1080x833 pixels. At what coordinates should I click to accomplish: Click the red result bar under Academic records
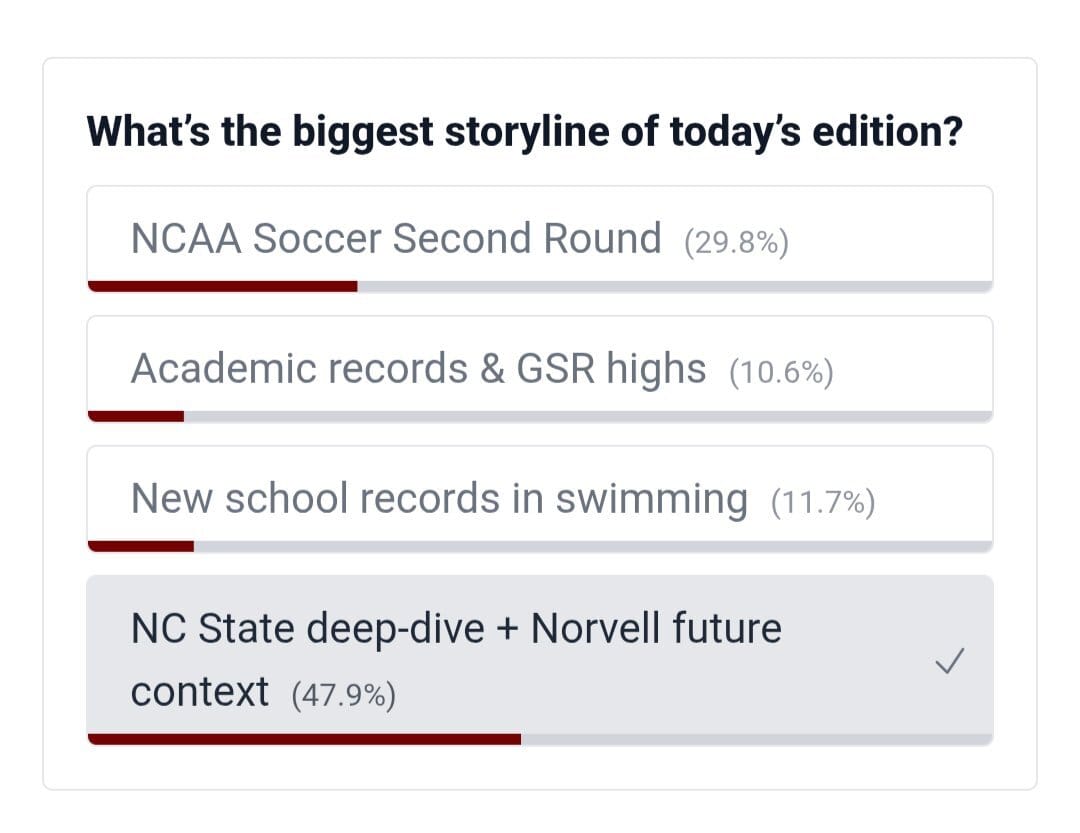click(136, 416)
